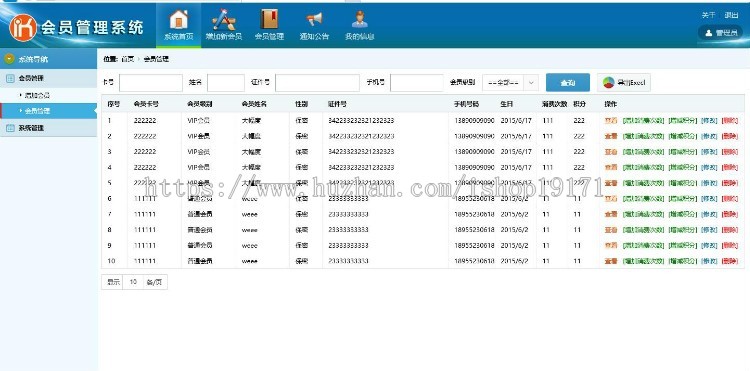
Task: Click 修改 in row 10
Action: point(709,261)
